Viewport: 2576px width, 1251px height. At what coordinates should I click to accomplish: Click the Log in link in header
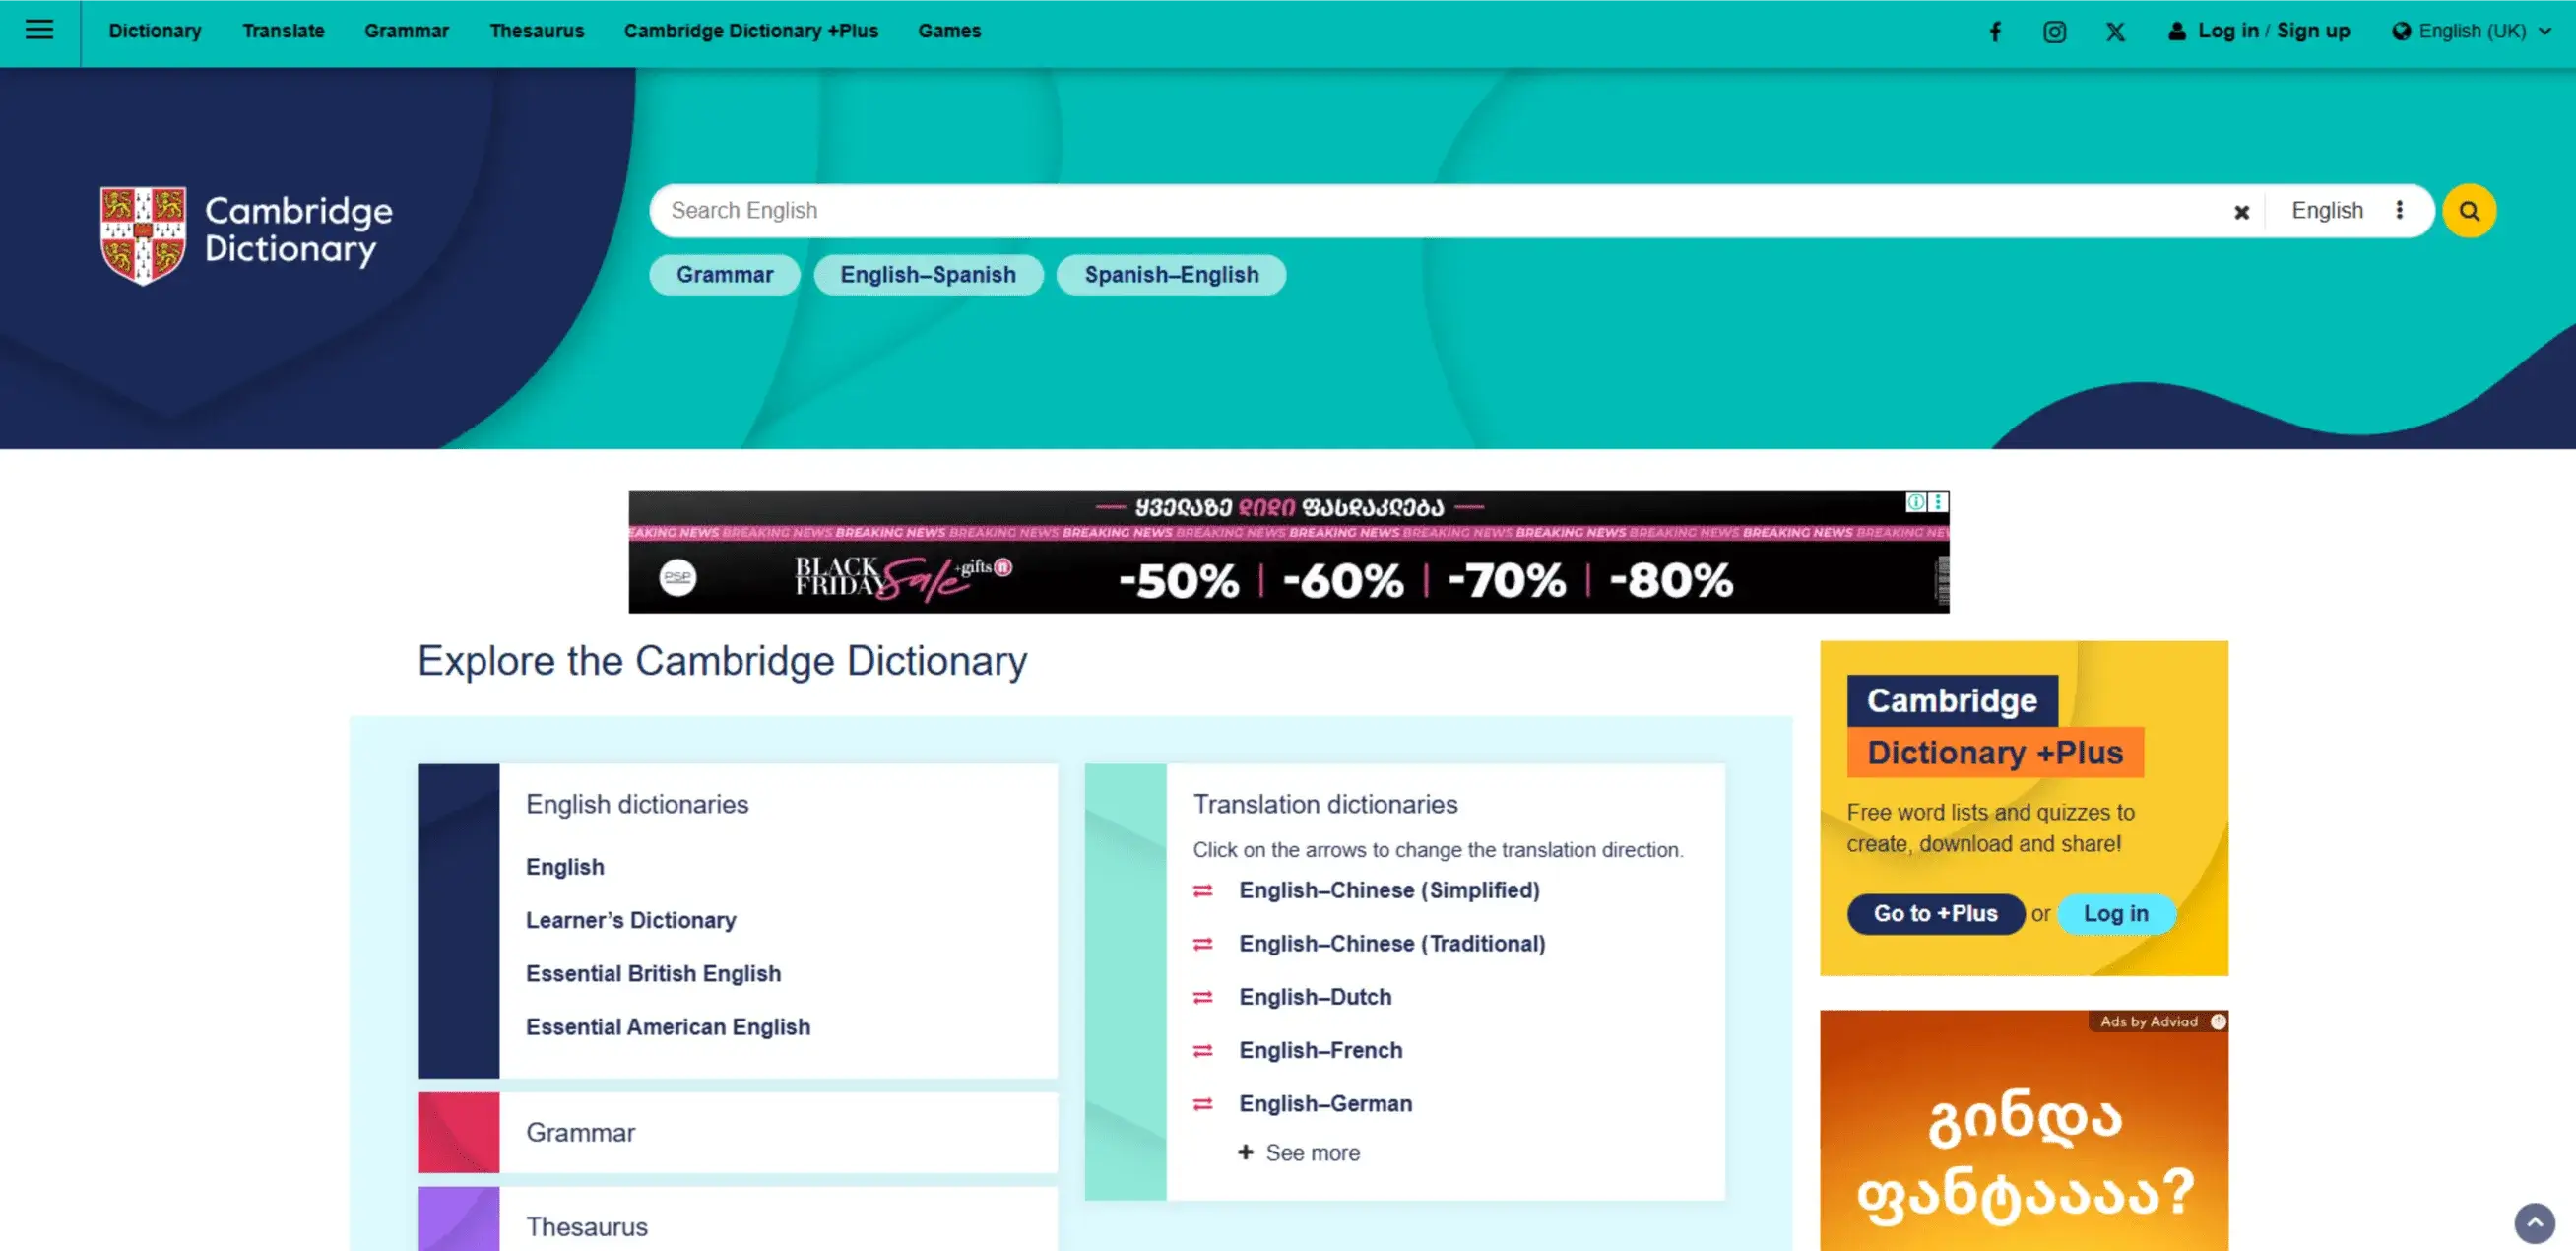pyautogui.click(x=2228, y=31)
